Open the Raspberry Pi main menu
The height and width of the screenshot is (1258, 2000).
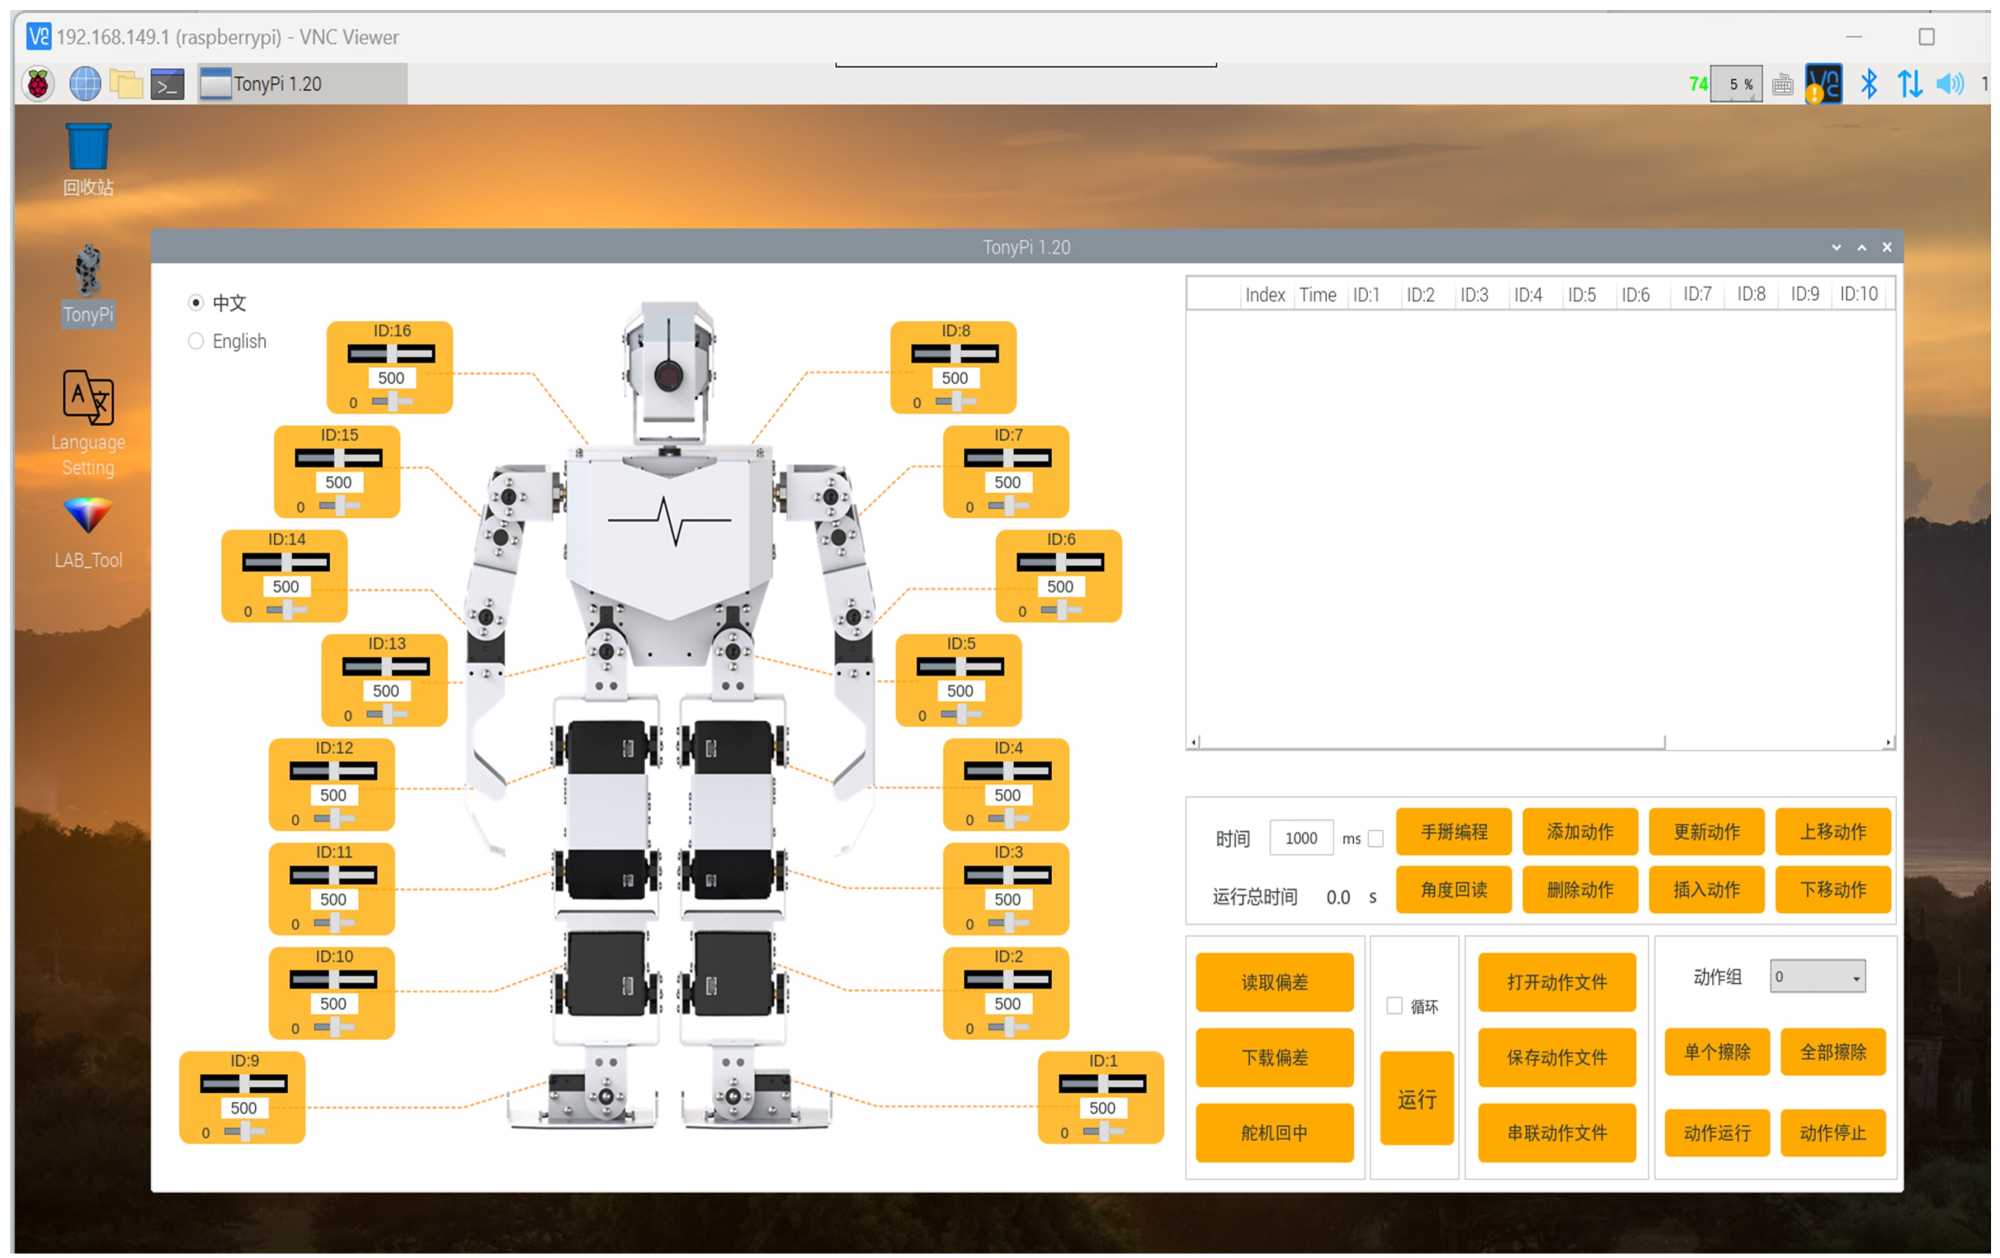(x=39, y=85)
